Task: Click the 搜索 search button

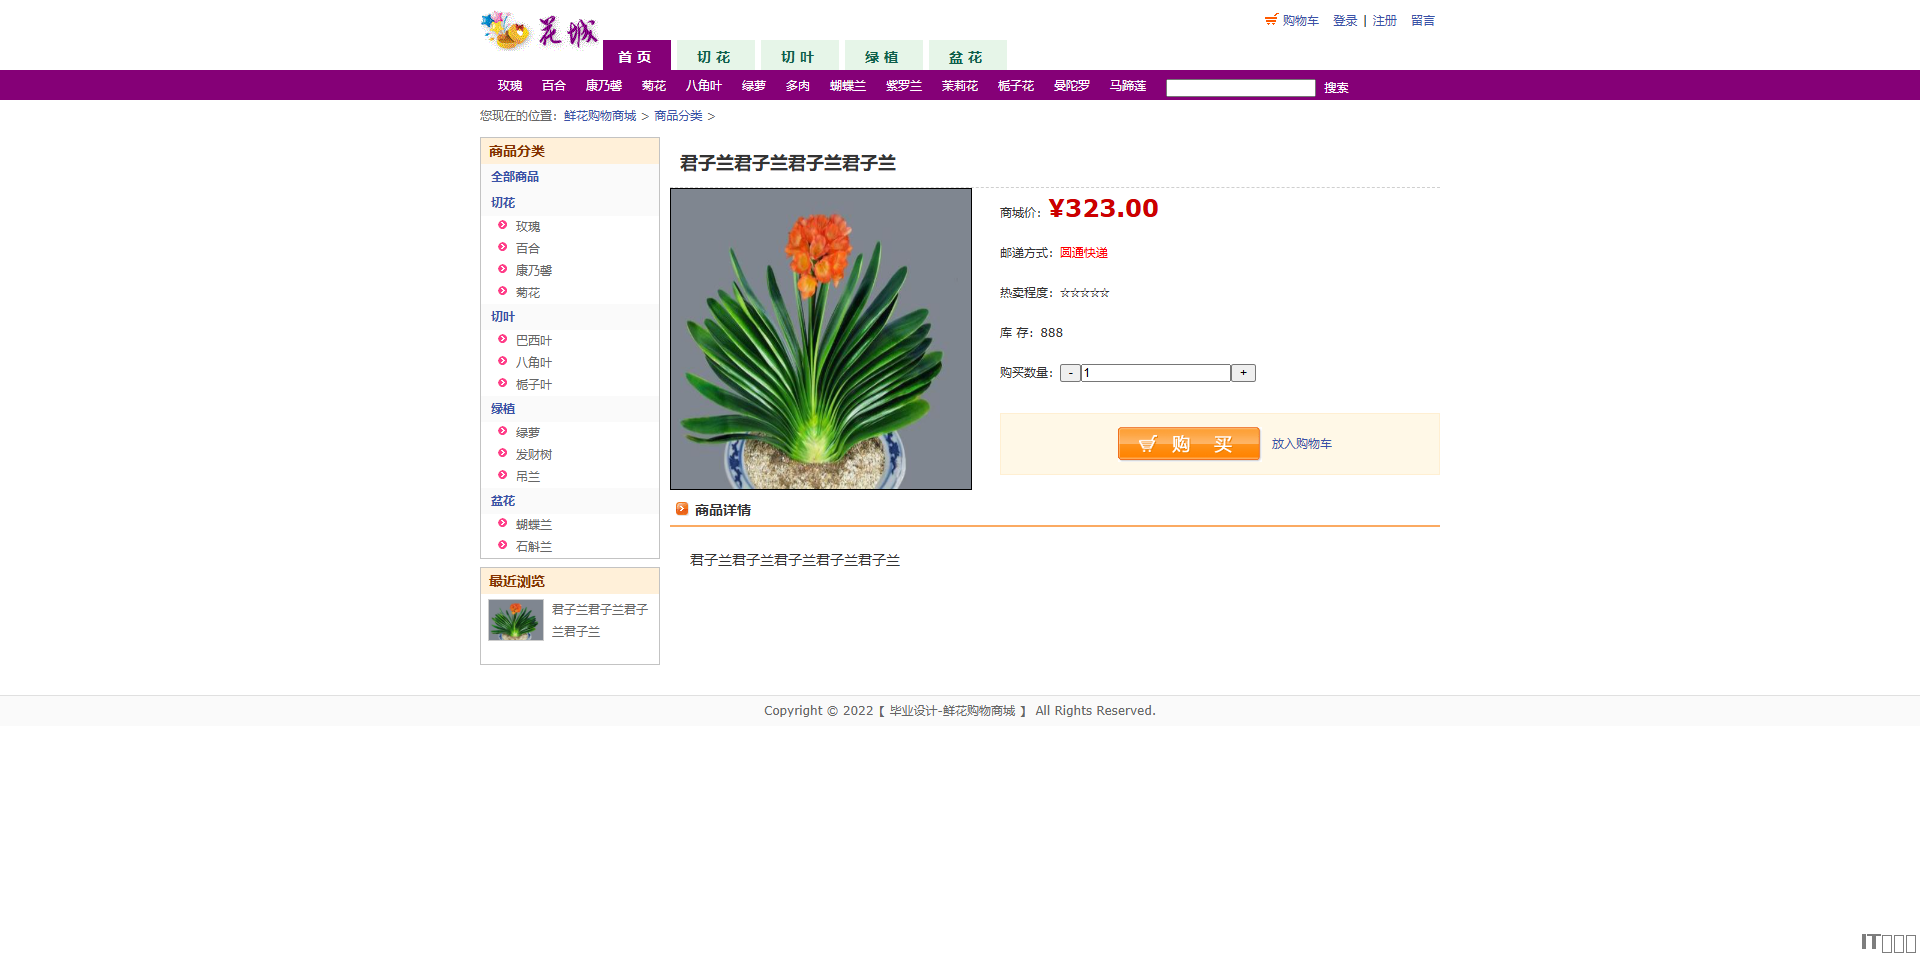Action: [1336, 88]
